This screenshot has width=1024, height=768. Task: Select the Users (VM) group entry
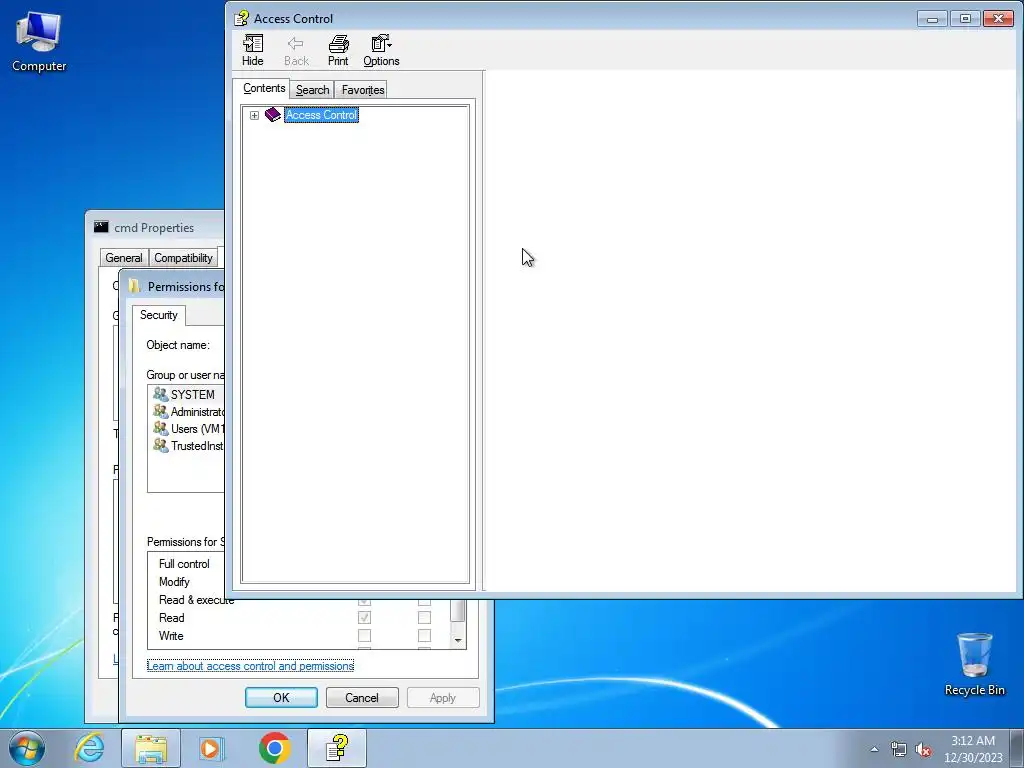point(187,428)
